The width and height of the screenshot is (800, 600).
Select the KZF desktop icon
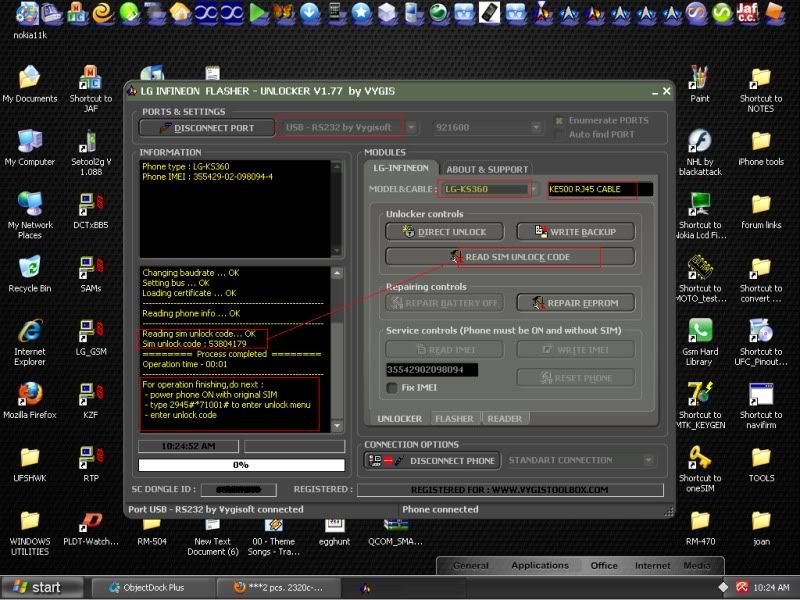click(90, 401)
